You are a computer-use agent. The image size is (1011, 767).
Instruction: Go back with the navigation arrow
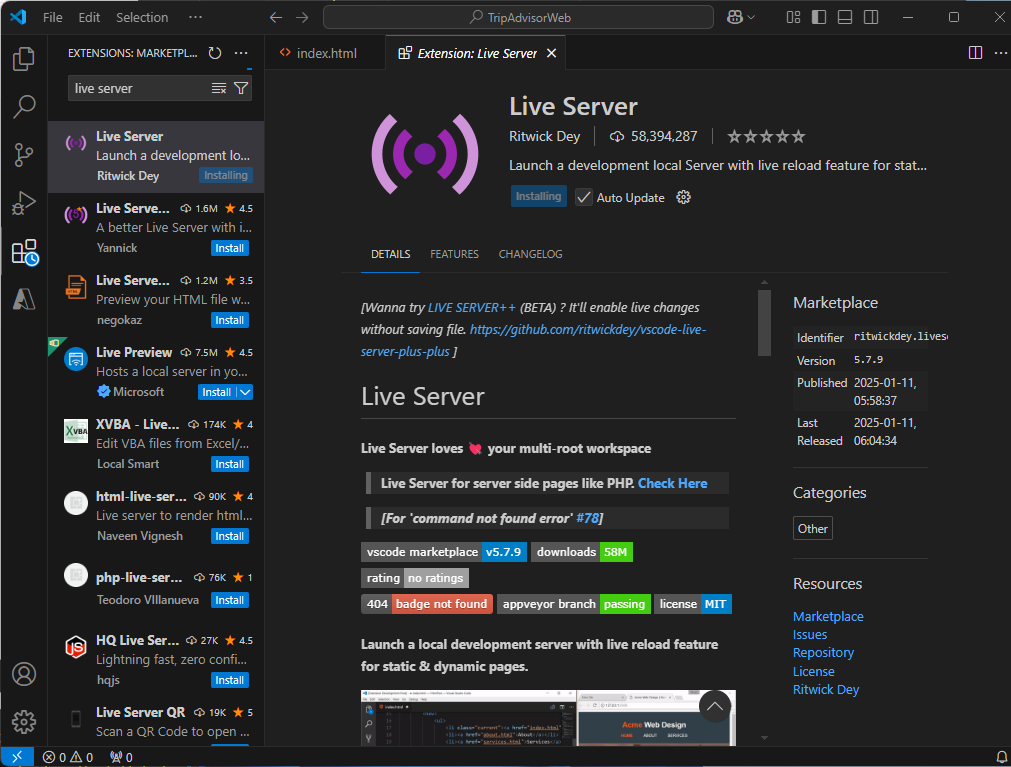tap(276, 17)
